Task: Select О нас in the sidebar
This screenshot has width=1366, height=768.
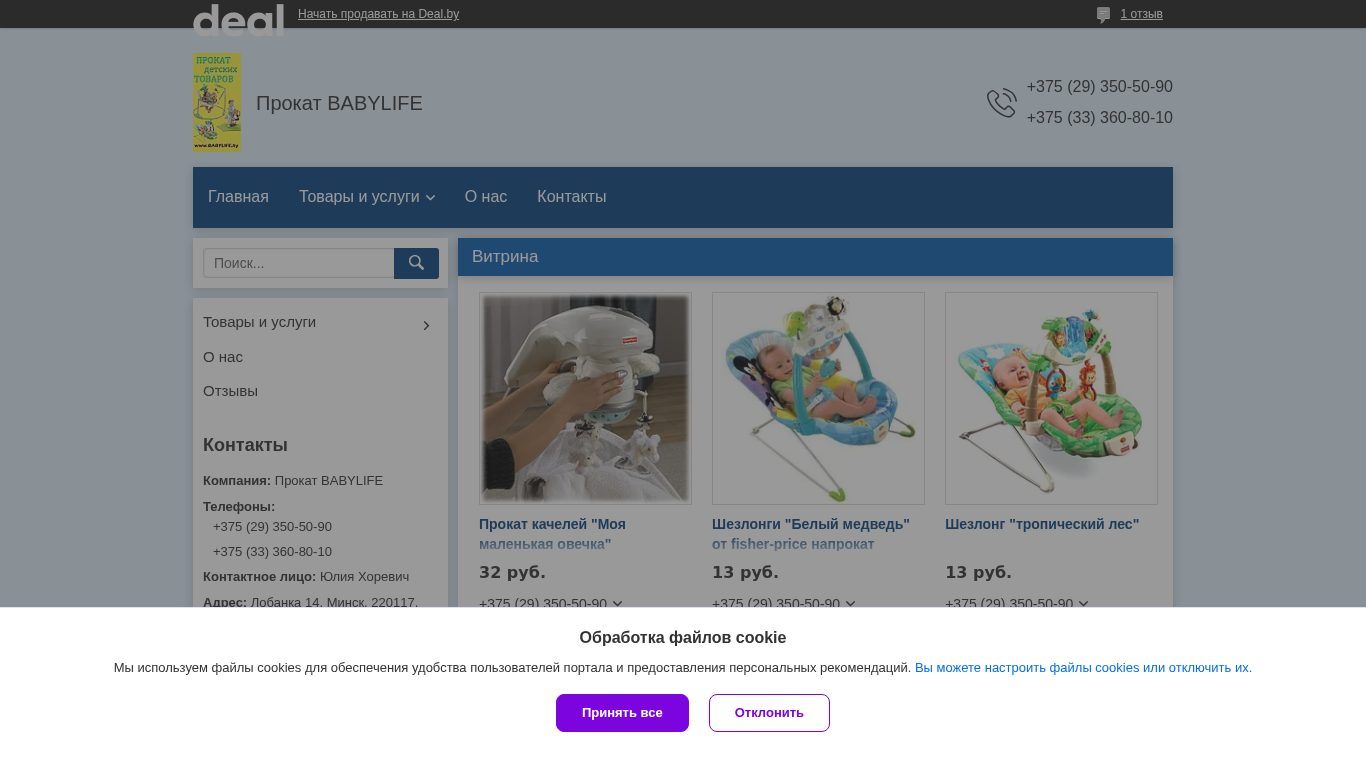Action: 223,357
